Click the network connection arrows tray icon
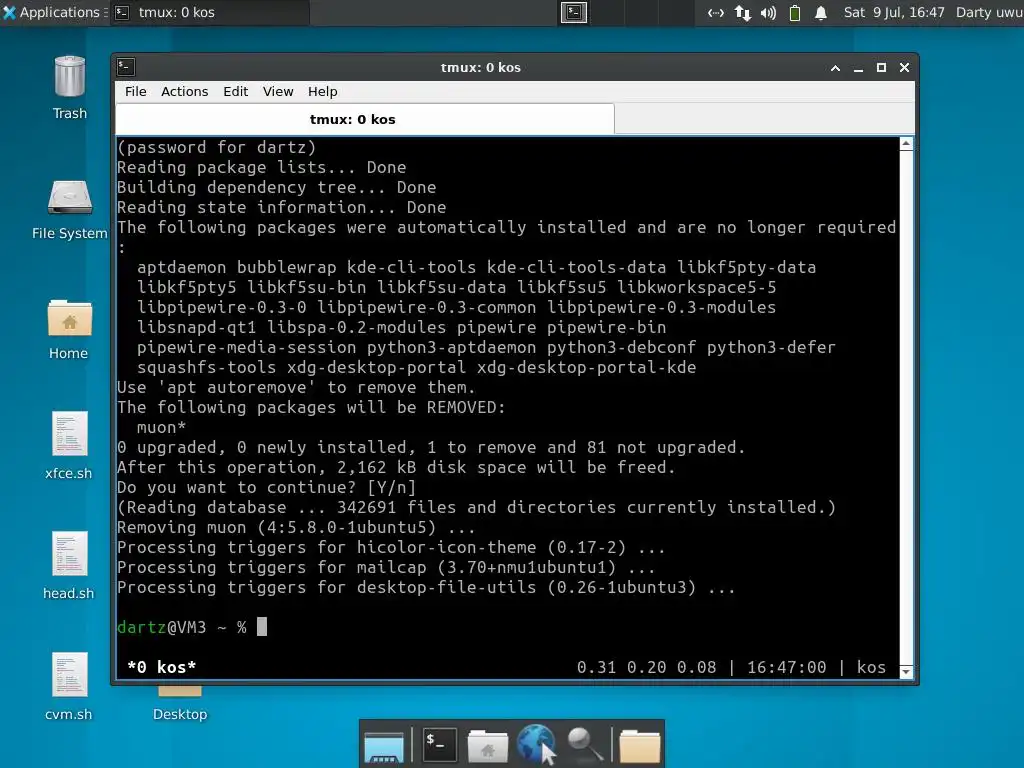The height and width of the screenshot is (768, 1024). (x=743, y=12)
